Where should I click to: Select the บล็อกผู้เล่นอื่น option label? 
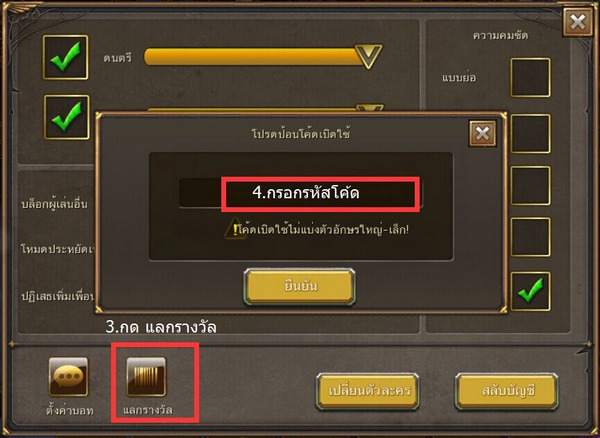pos(54,204)
